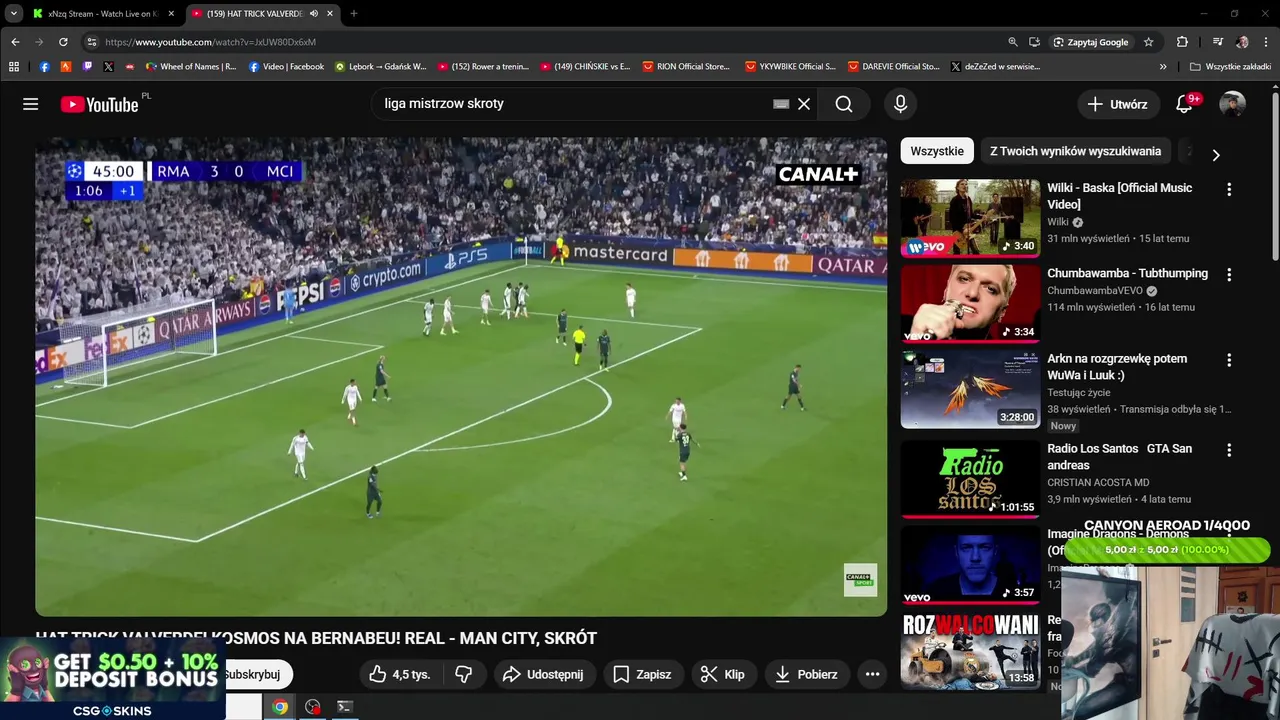Open YouTube notifications bell
Image resolution: width=1280 pixels, height=720 pixels.
tap(1184, 104)
